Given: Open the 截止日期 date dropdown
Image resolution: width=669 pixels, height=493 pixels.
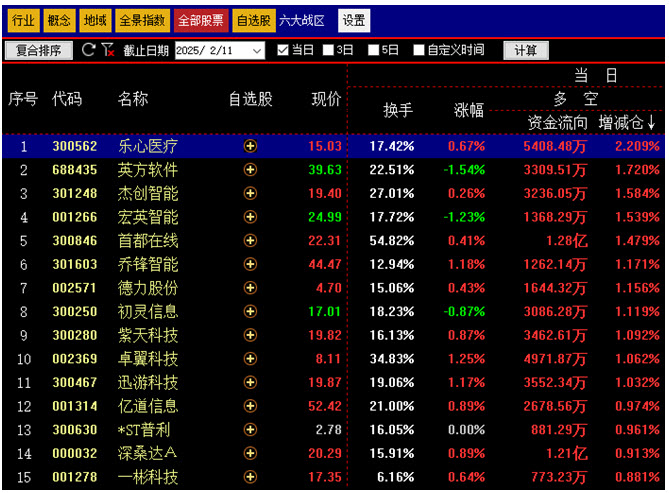Looking at the screenshot, I should [257, 51].
